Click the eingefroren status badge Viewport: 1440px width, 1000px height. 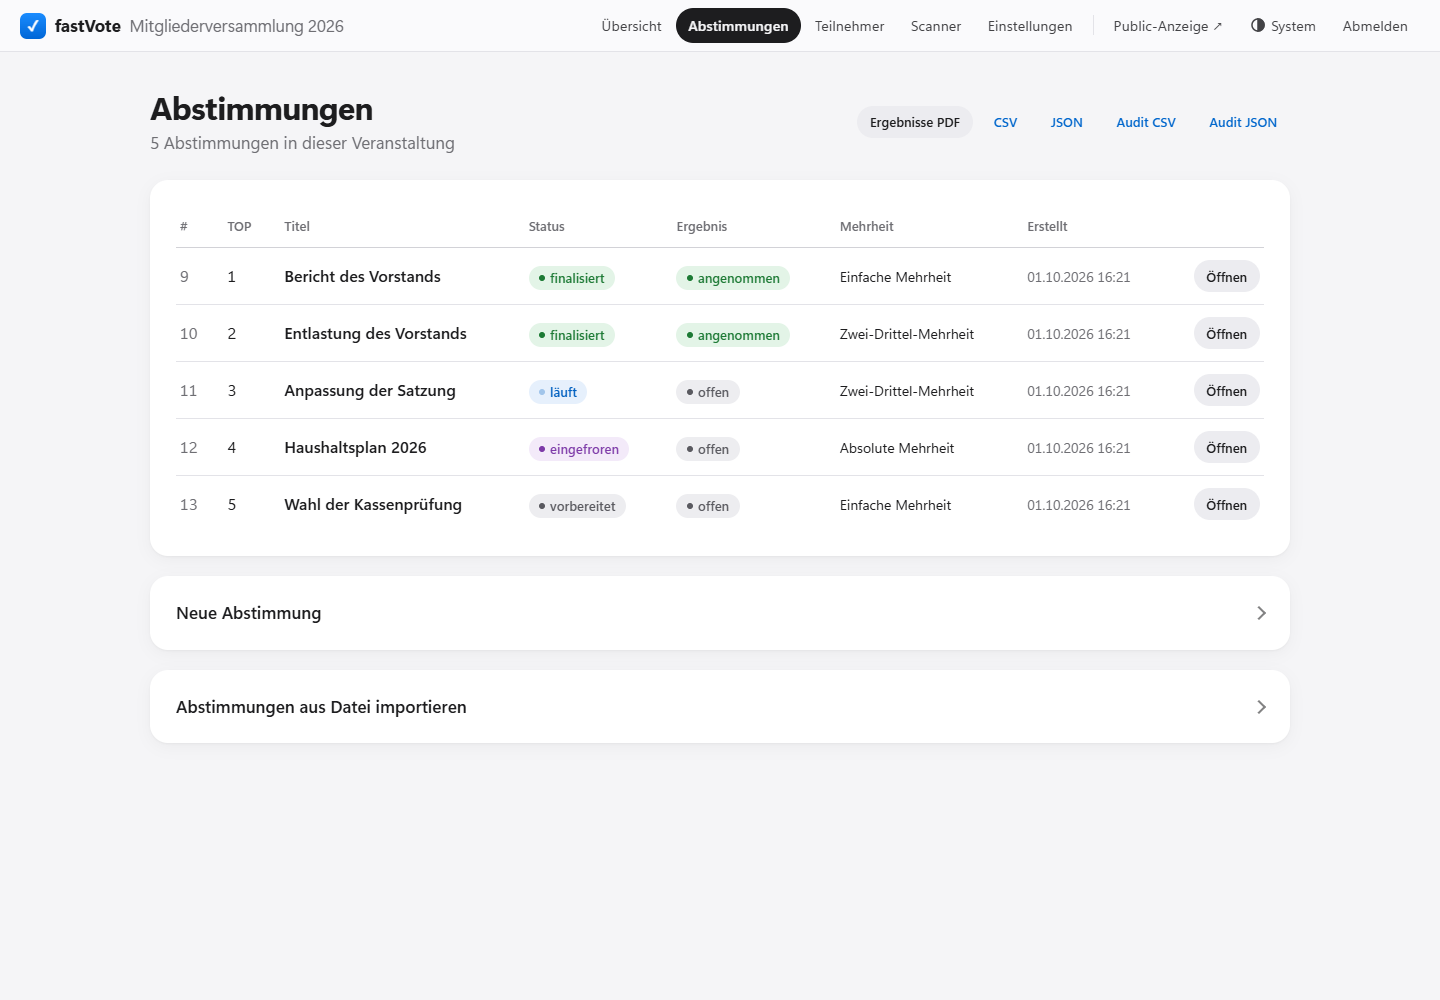click(x=579, y=449)
